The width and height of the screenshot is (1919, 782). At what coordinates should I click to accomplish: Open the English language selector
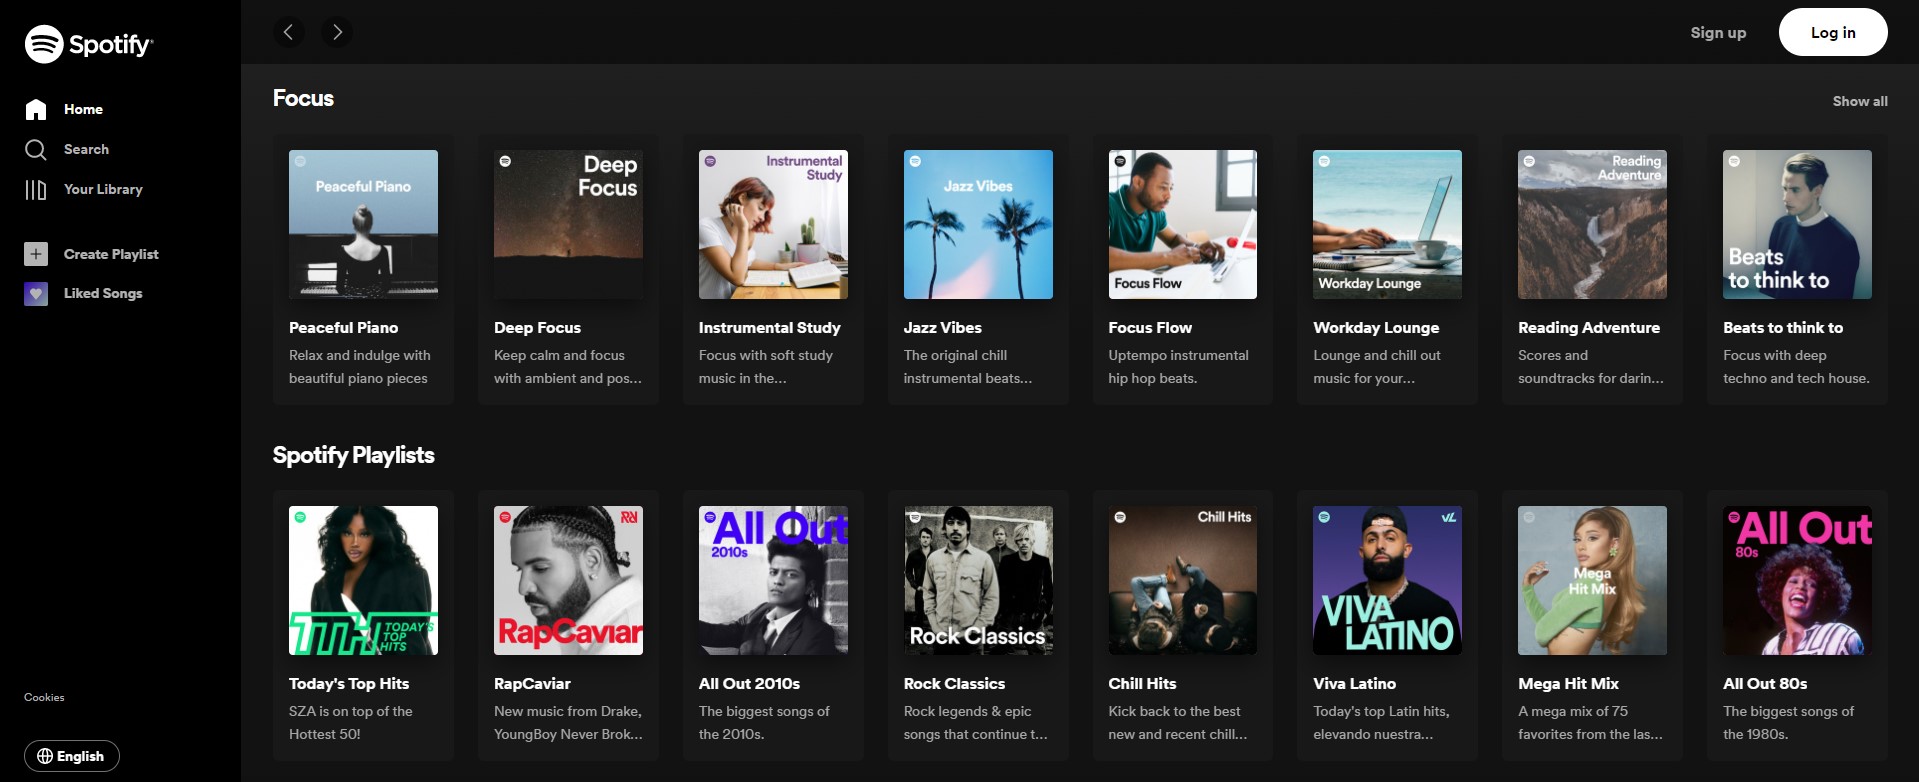pos(71,756)
